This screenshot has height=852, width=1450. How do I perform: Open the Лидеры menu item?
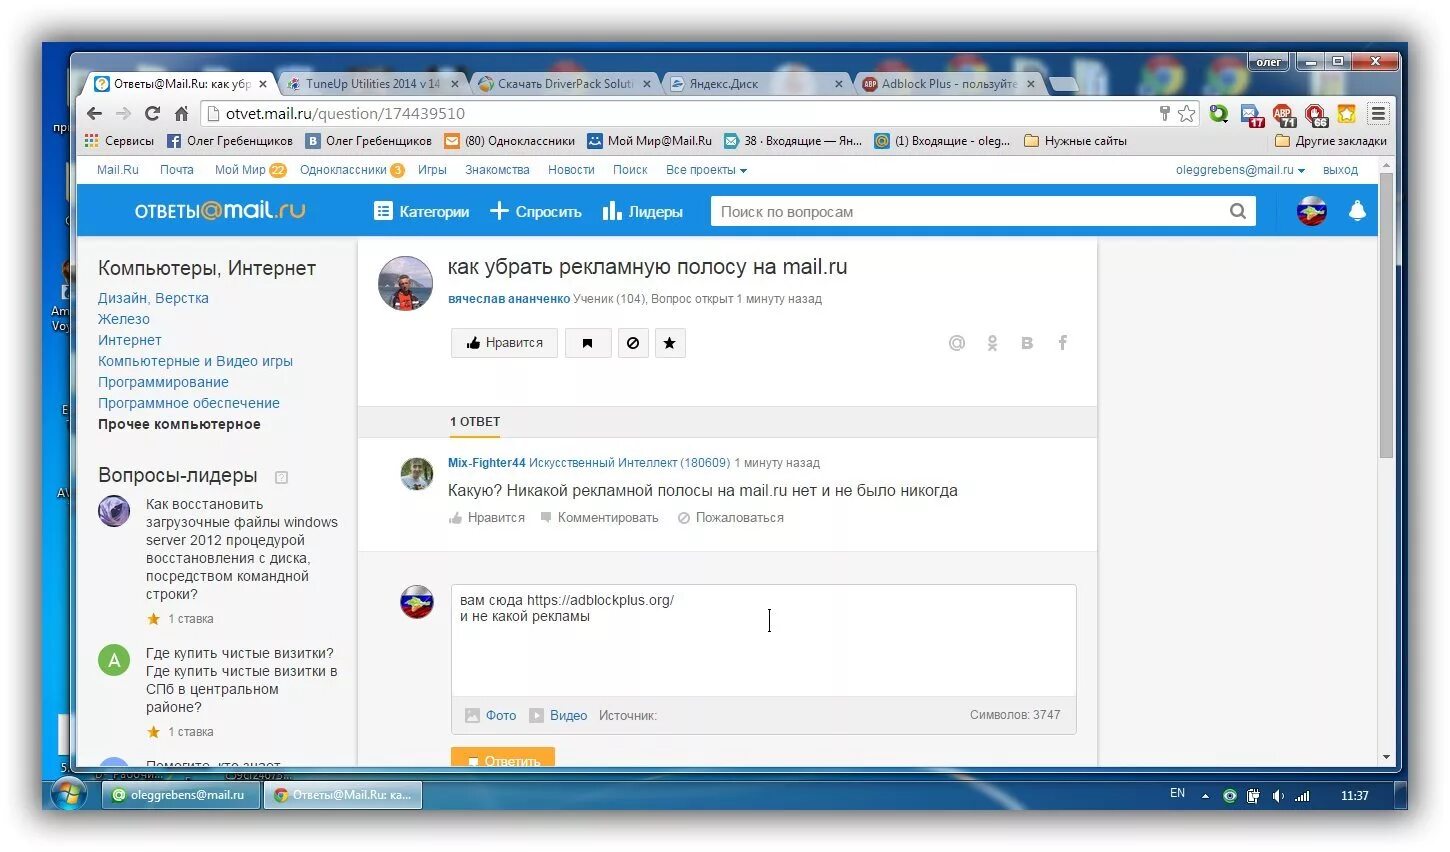click(643, 211)
